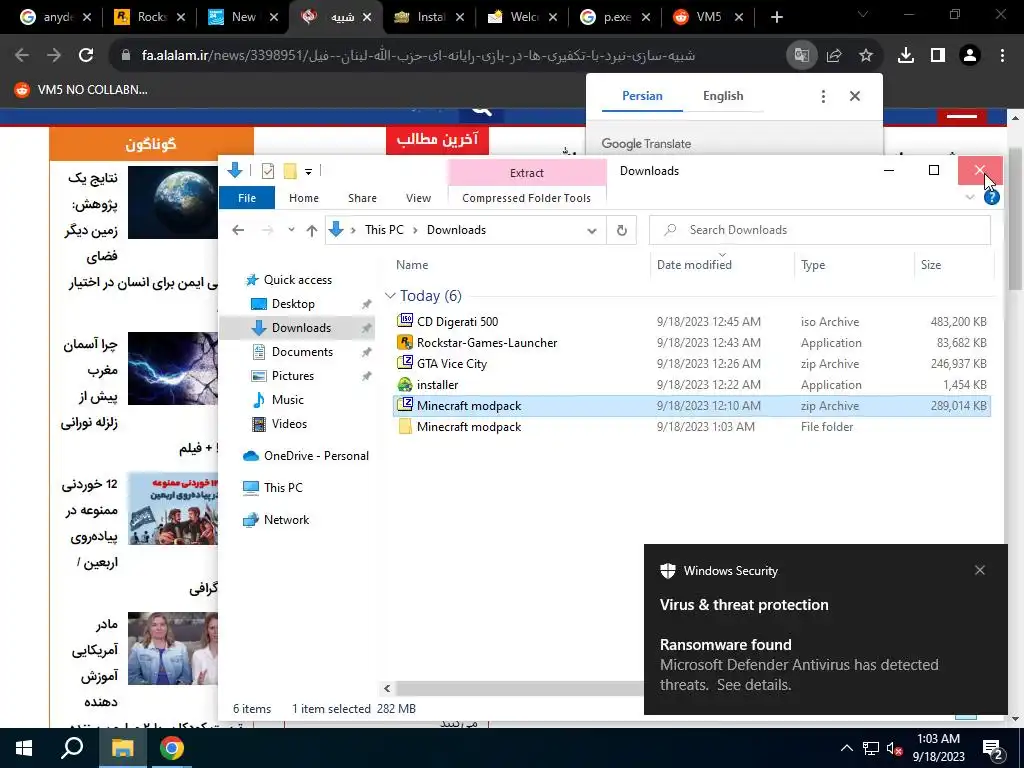Open the Windows Start menu
Image resolution: width=1024 pixels, height=768 pixels.
tap(24, 748)
